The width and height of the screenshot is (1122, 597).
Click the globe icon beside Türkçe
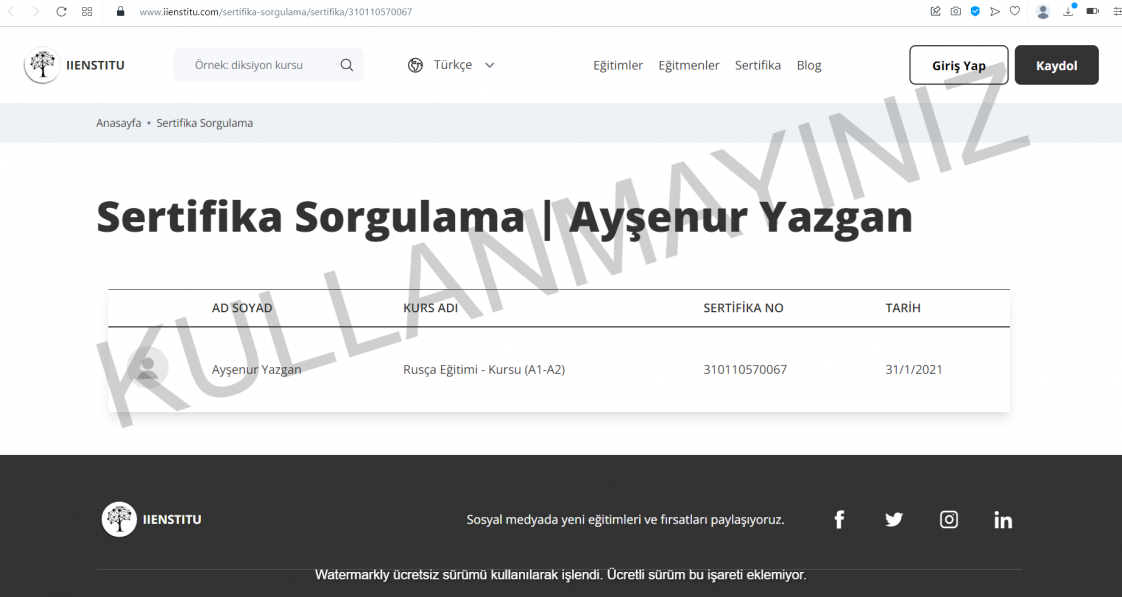point(415,64)
